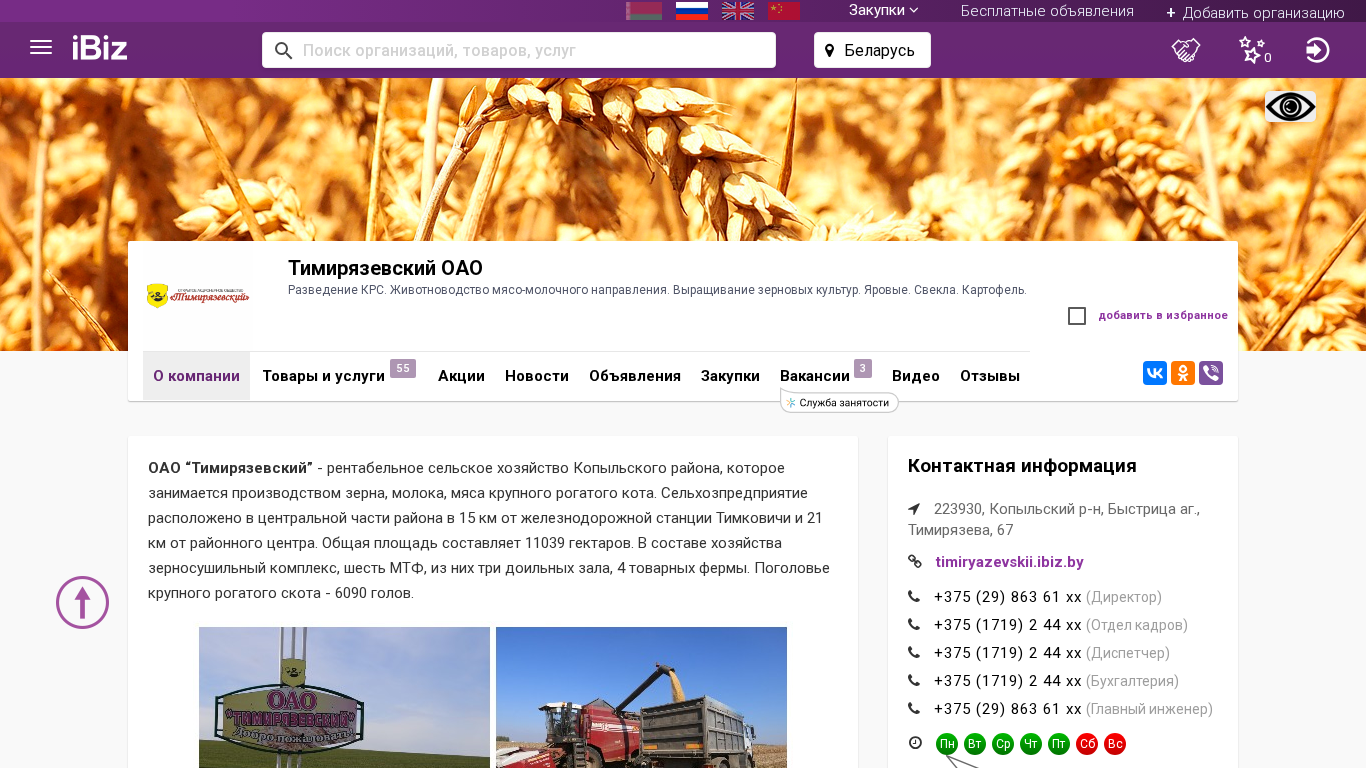The height and width of the screenshot is (768, 1366).
Task: Select Sunday (Вс) schedule circle
Action: pos(1115,744)
